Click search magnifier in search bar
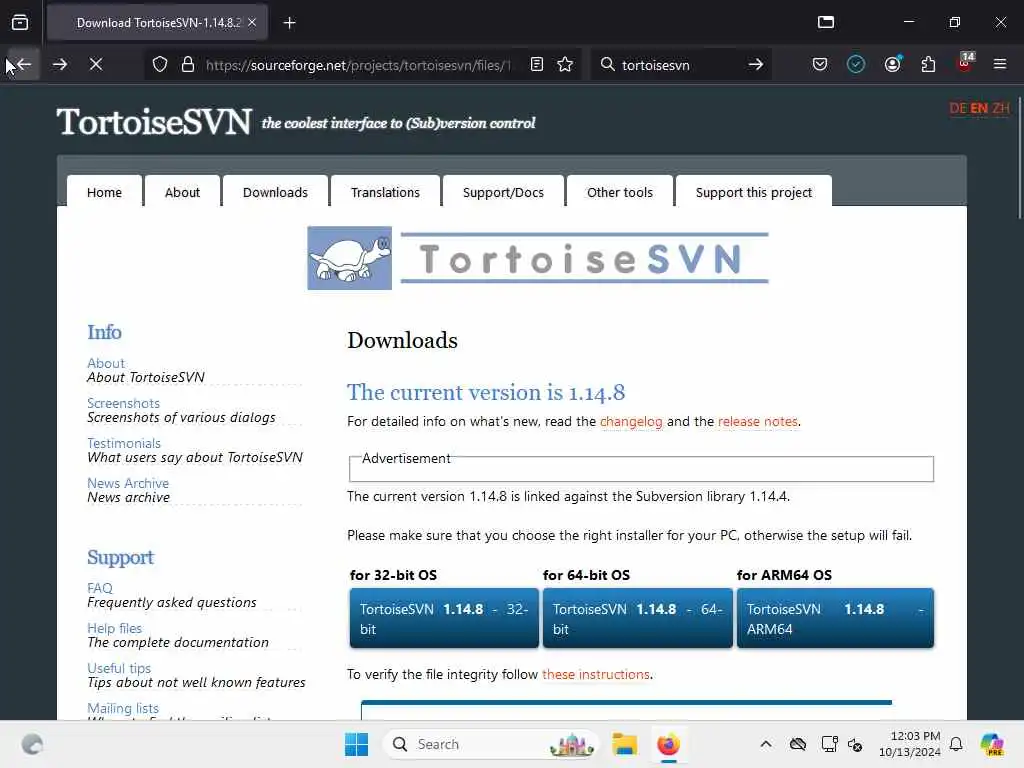 click(x=607, y=65)
